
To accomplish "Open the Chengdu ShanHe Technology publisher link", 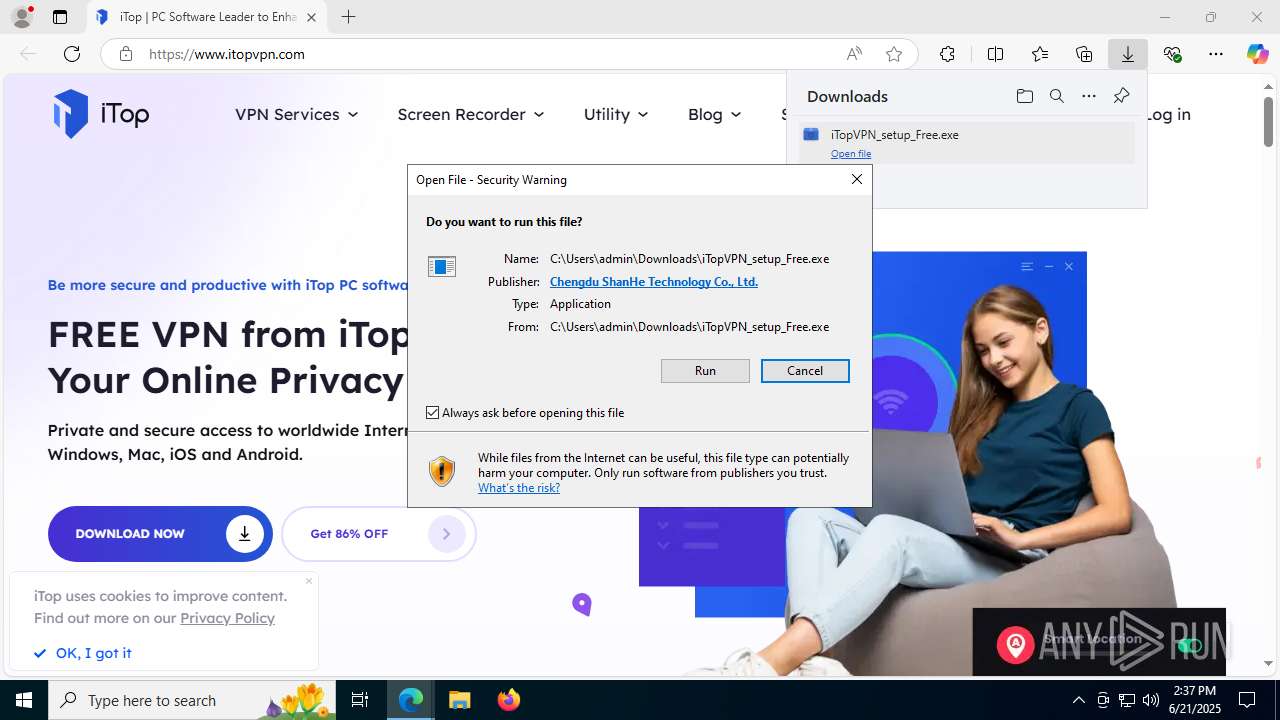I will click(x=654, y=282).
